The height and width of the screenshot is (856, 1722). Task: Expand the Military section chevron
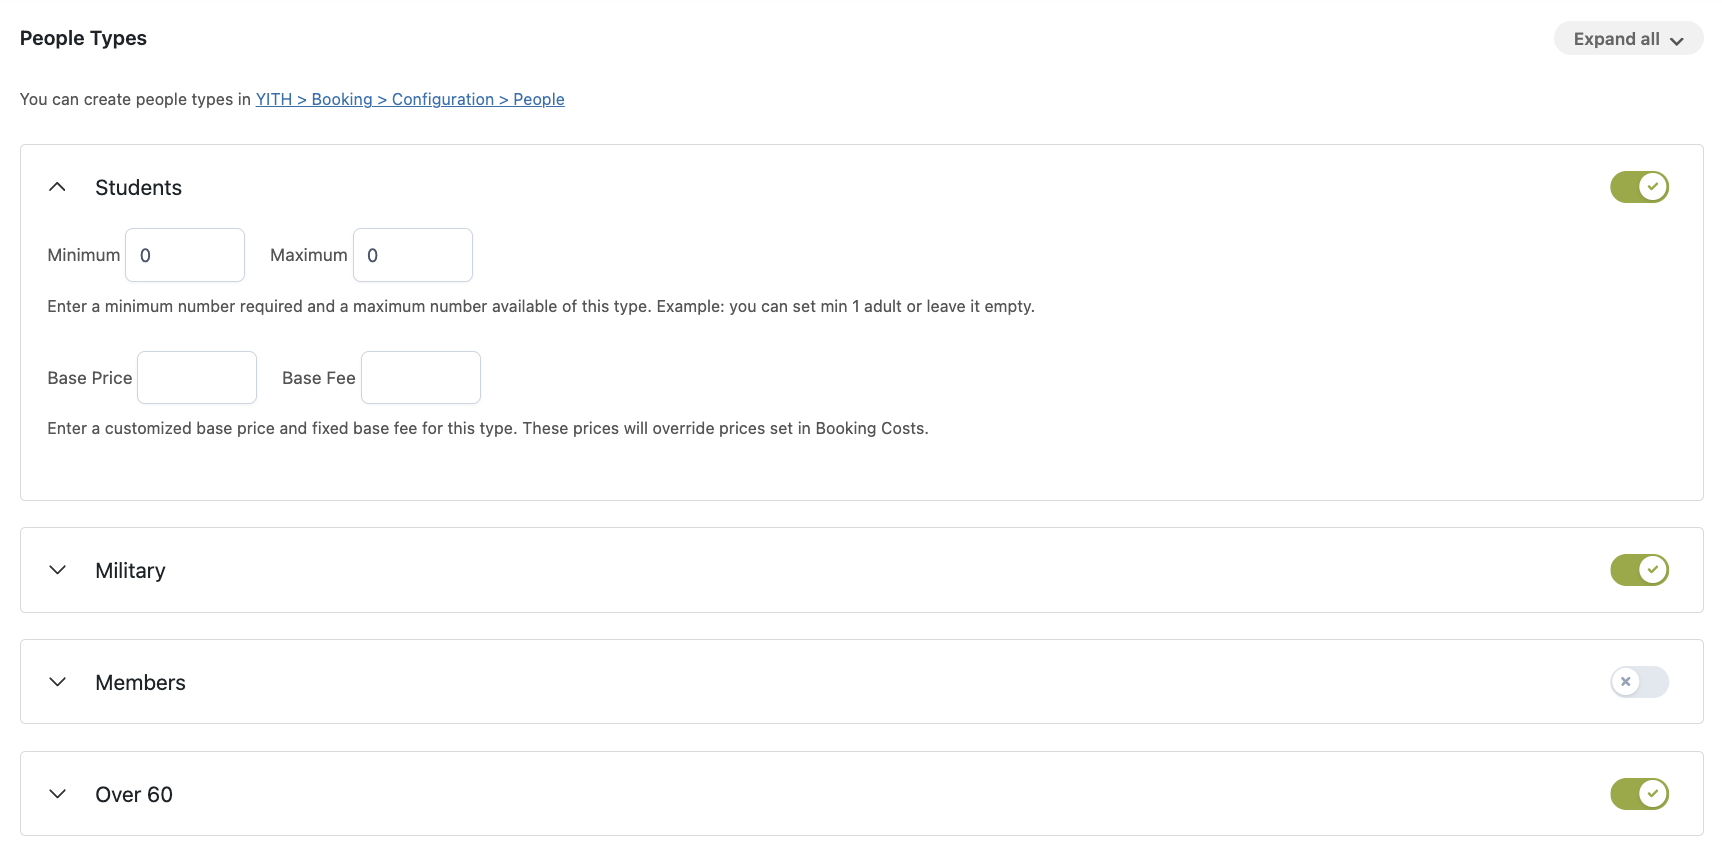click(58, 570)
